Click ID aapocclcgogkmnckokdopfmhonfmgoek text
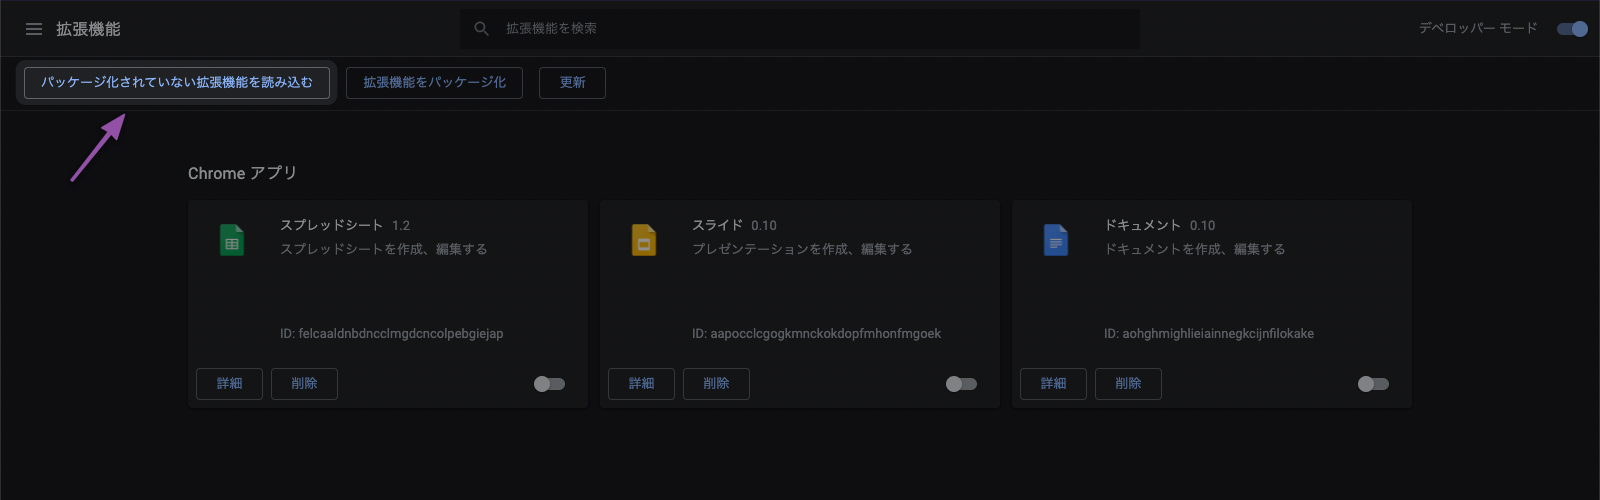The image size is (1600, 500). tap(816, 334)
